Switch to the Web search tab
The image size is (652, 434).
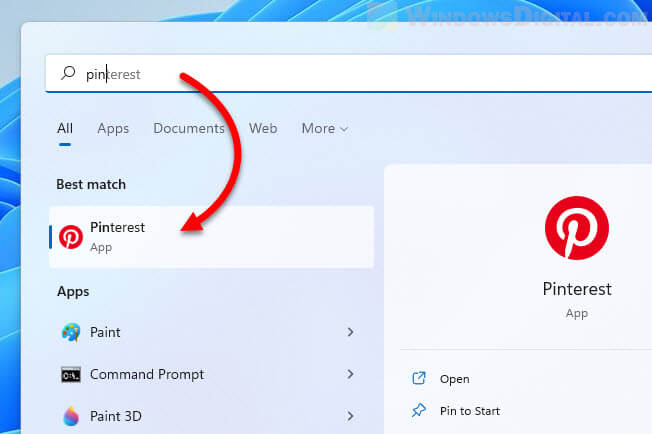coord(263,128)
